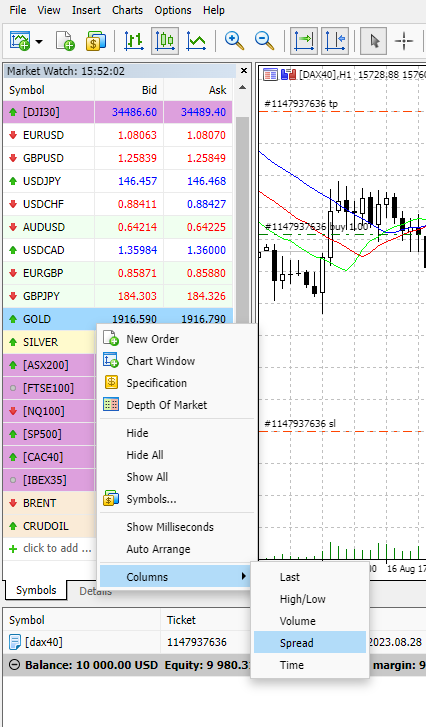426x727 pixels.
Task: Collapse the Balance row minus icon
Action: (x=14, y=665)
